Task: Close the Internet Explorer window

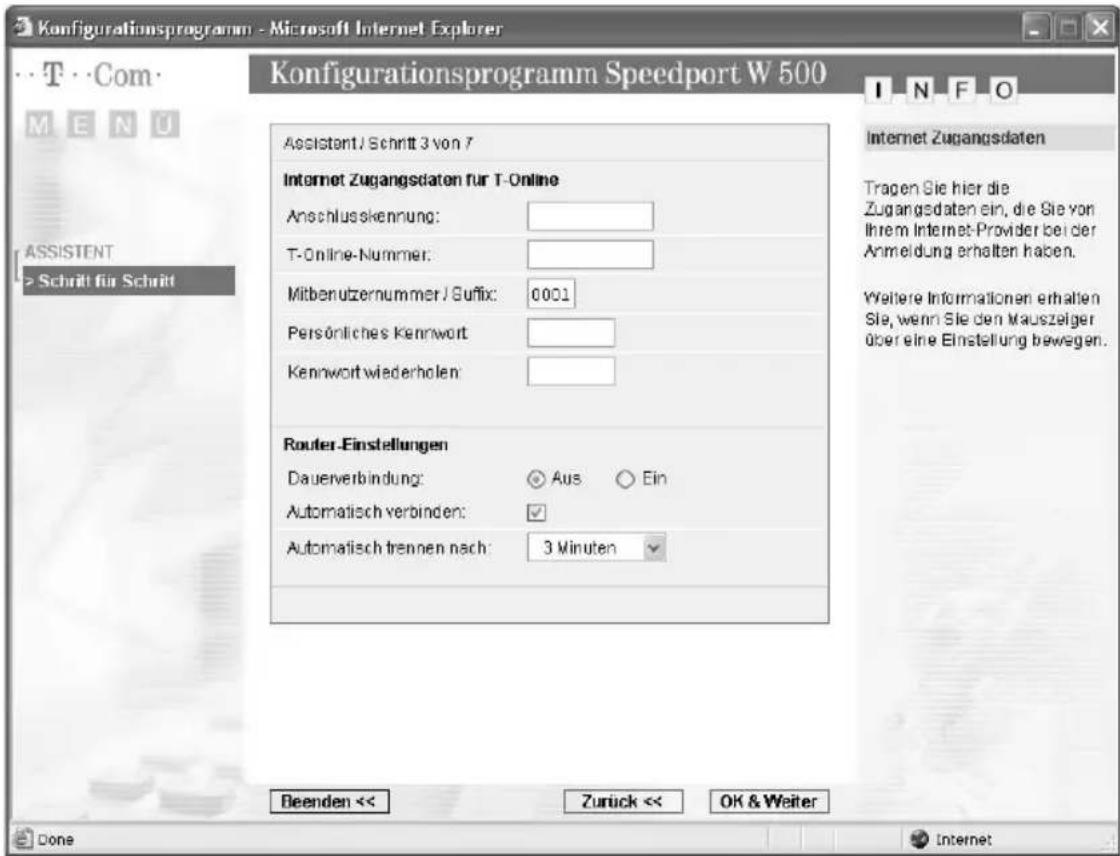Action: (1098, 29)
